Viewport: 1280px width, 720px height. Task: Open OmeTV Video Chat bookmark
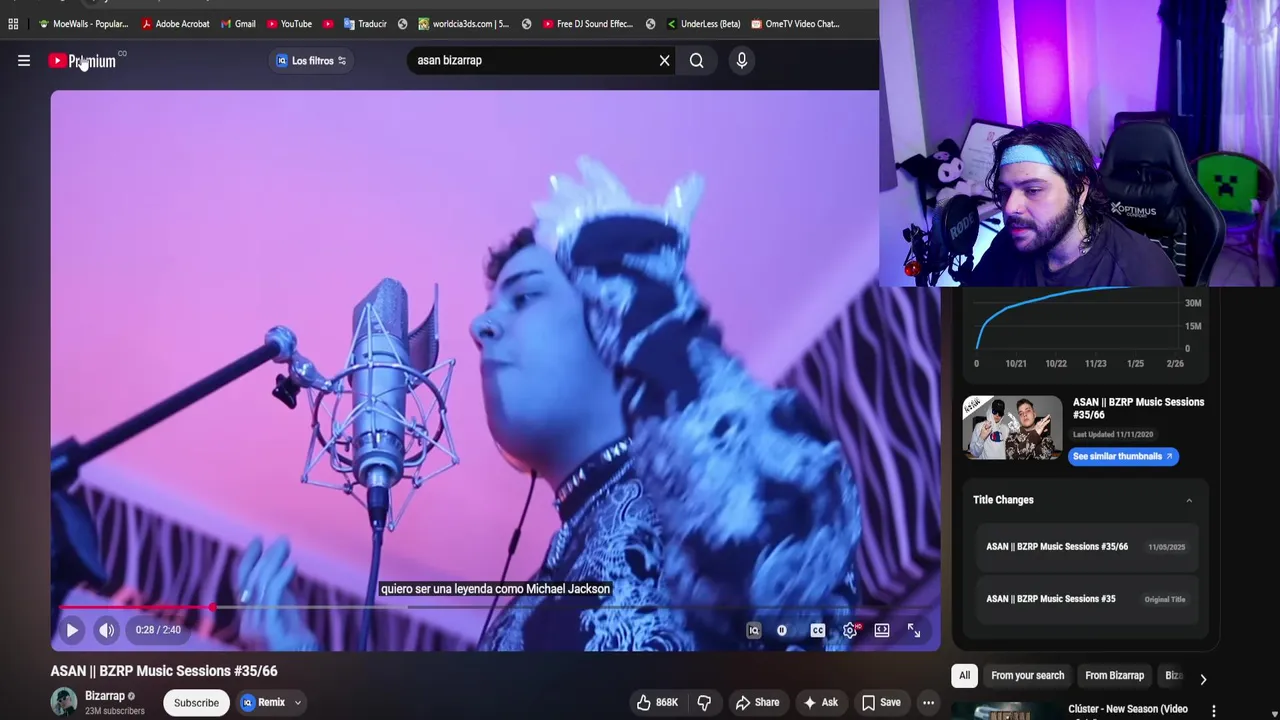796,24
